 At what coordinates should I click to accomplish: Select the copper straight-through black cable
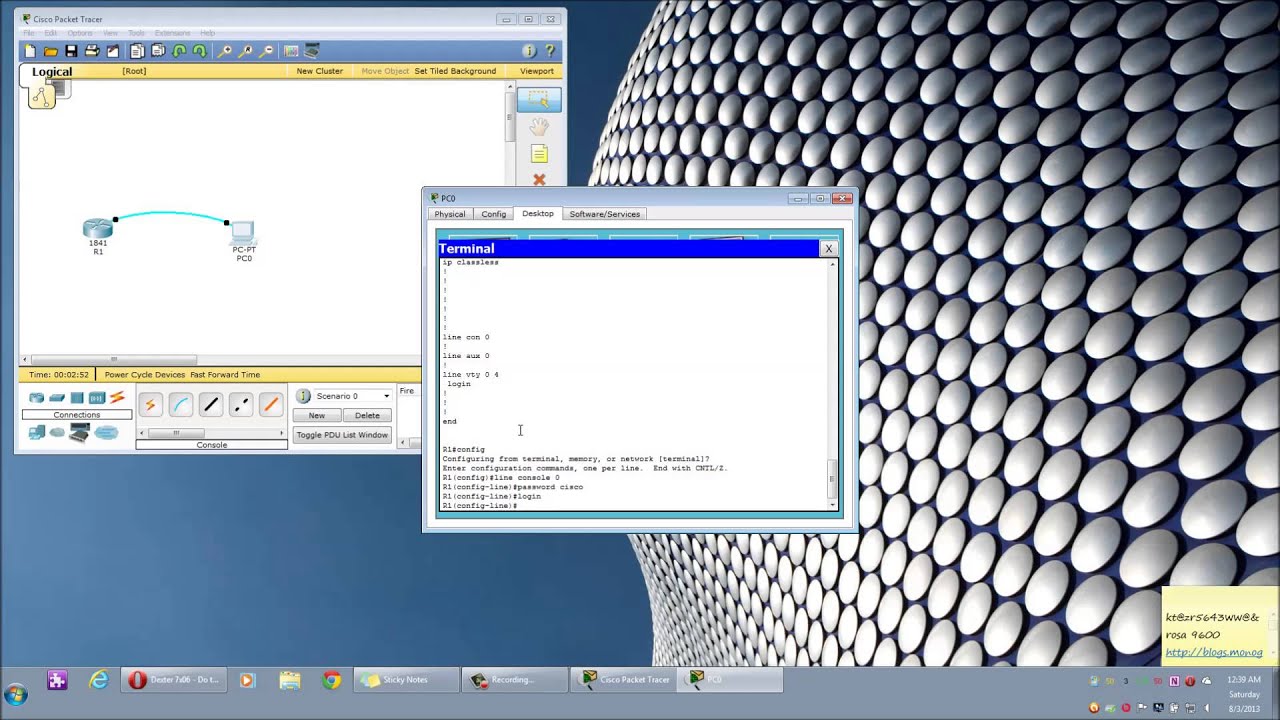pos(210,405)
